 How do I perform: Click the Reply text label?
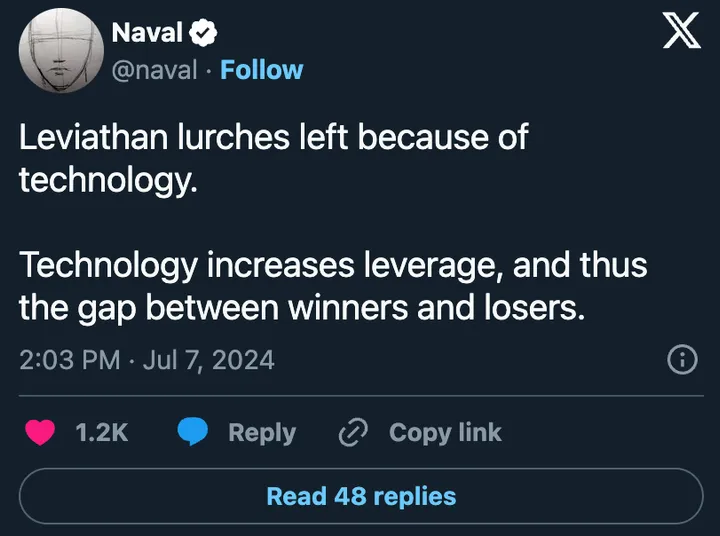point(262,432)
